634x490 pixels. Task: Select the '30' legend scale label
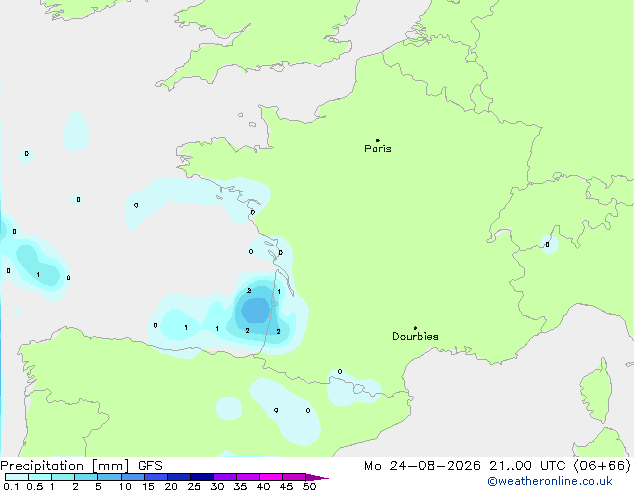(218, 486)
